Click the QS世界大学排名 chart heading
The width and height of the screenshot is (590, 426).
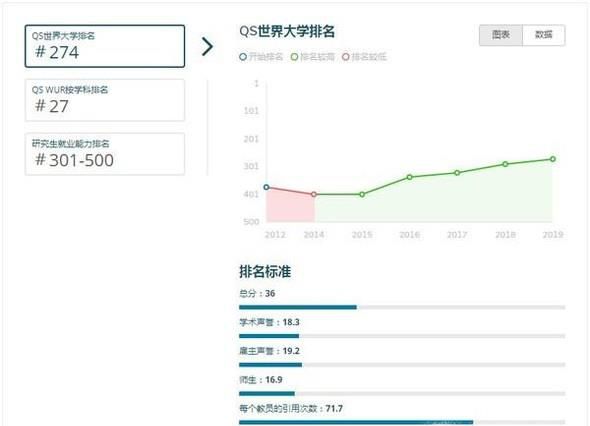pyautogui.click(x=287, y=31)
